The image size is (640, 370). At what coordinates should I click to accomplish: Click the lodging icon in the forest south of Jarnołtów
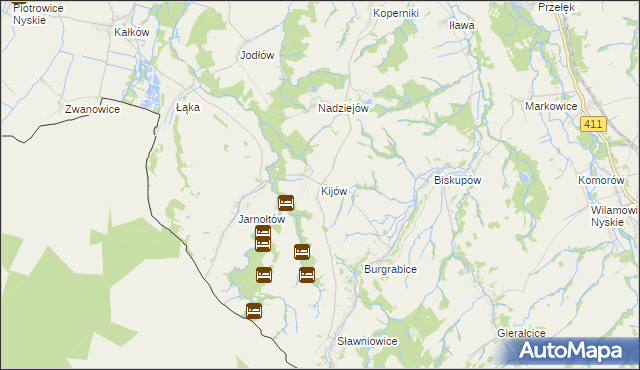pos(264,275)
